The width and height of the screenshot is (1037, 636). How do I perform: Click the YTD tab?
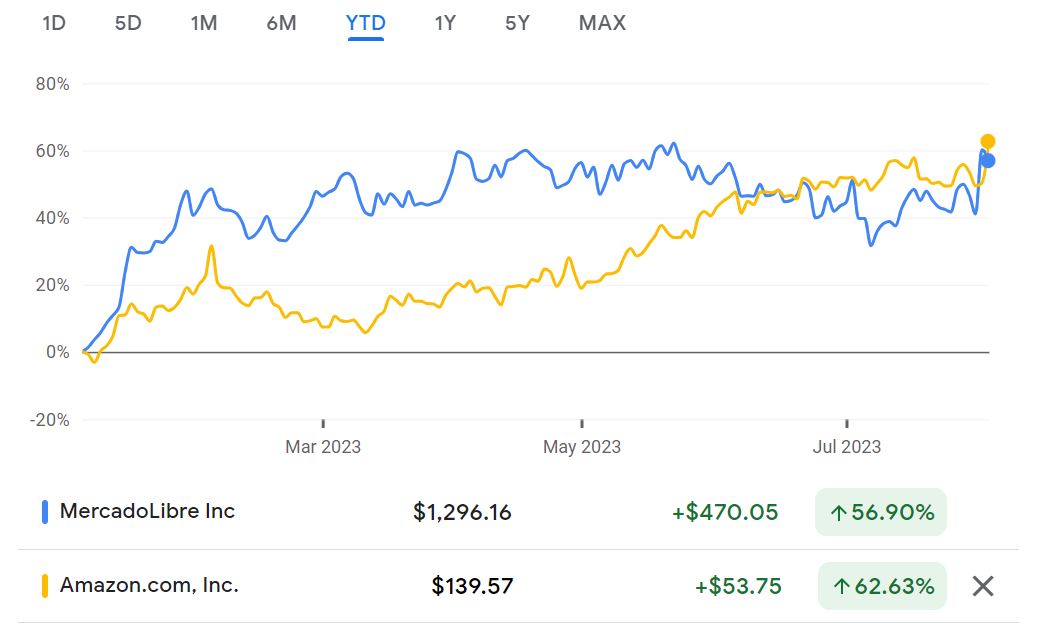[366, 22]
